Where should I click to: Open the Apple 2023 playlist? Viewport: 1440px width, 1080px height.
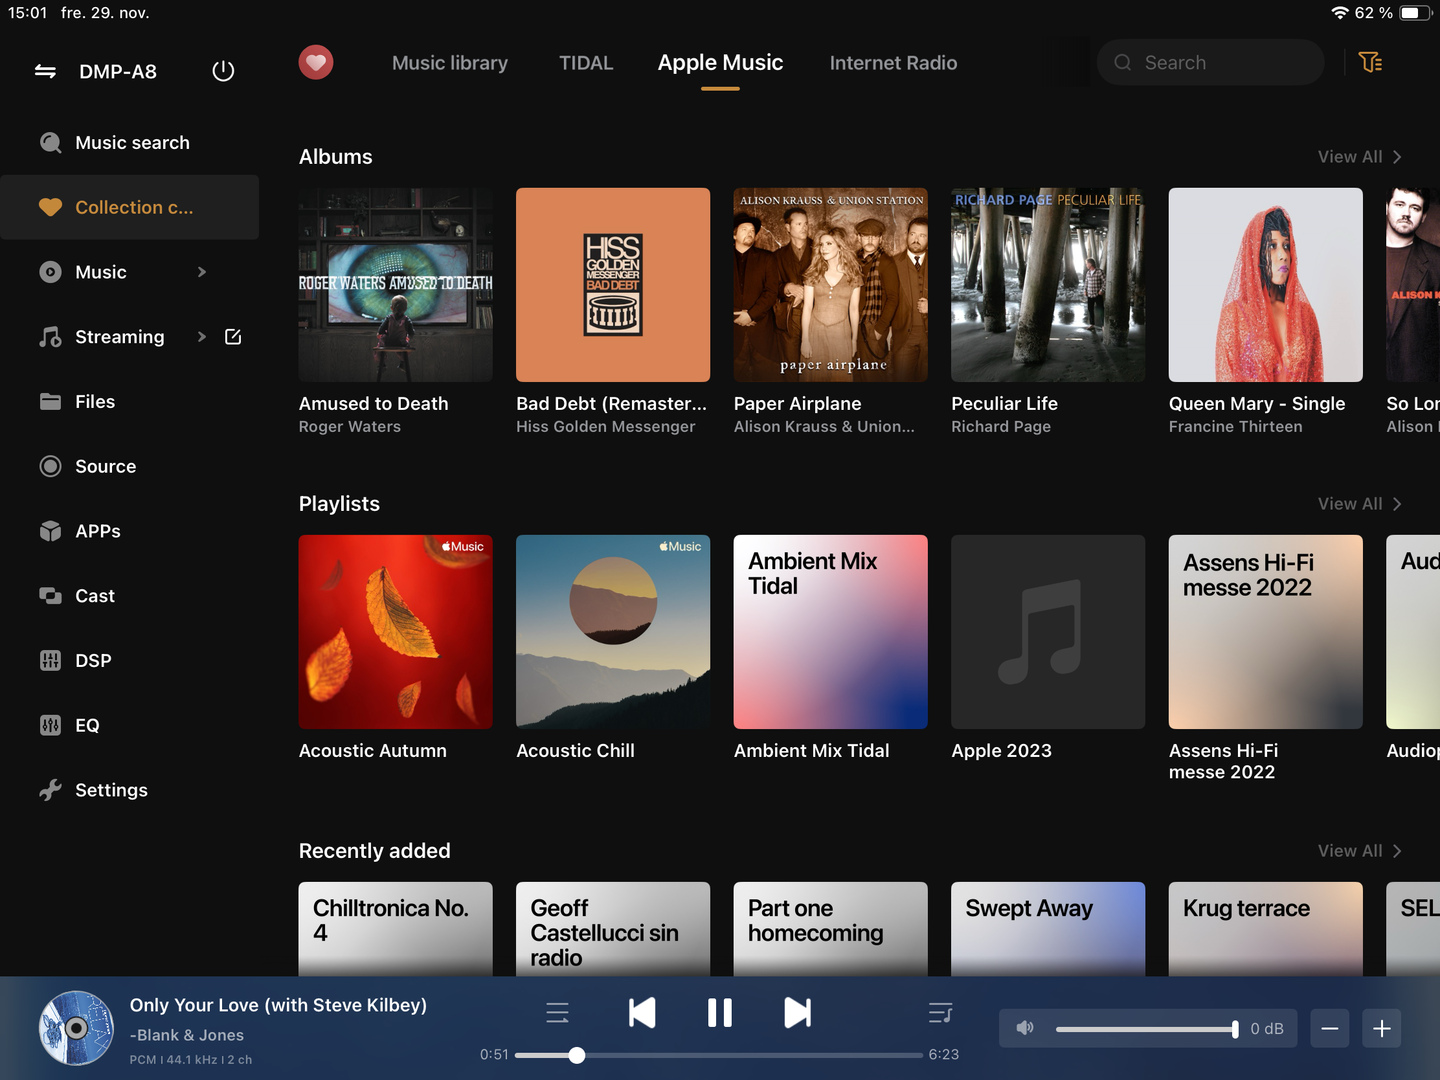click(1048, 632)
